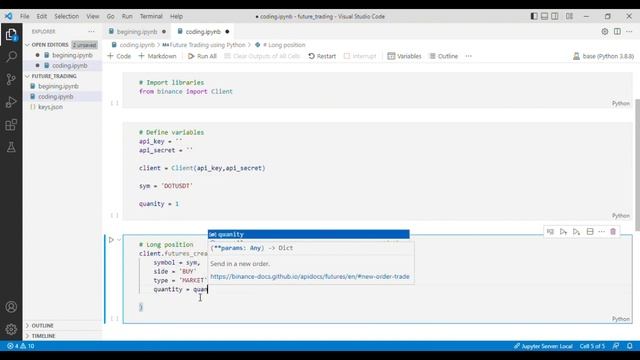Open the Explorer view in activity bar
The image size is (640, 360).
click(x=11, y=34)
